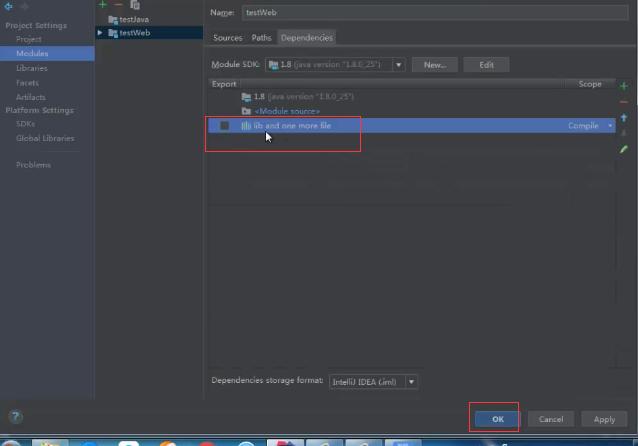Click the Cancel button
This screenshot has width=638, height=446.
coord(551,419)
